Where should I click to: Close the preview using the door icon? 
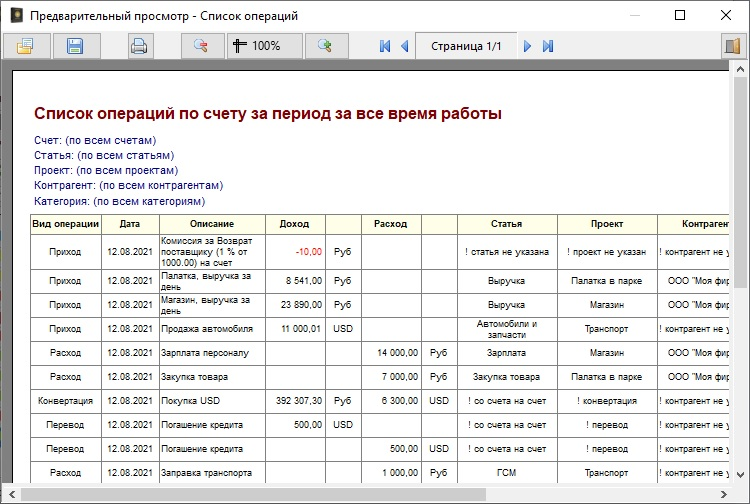tap(732, 46)
